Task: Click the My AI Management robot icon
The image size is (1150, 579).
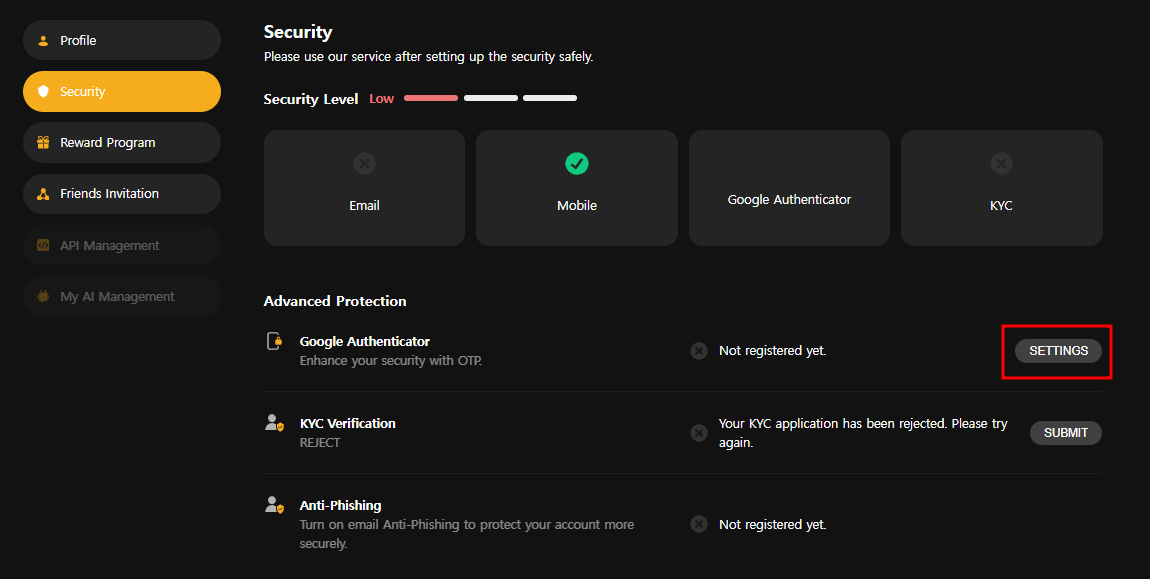Action: coord(43,297)
